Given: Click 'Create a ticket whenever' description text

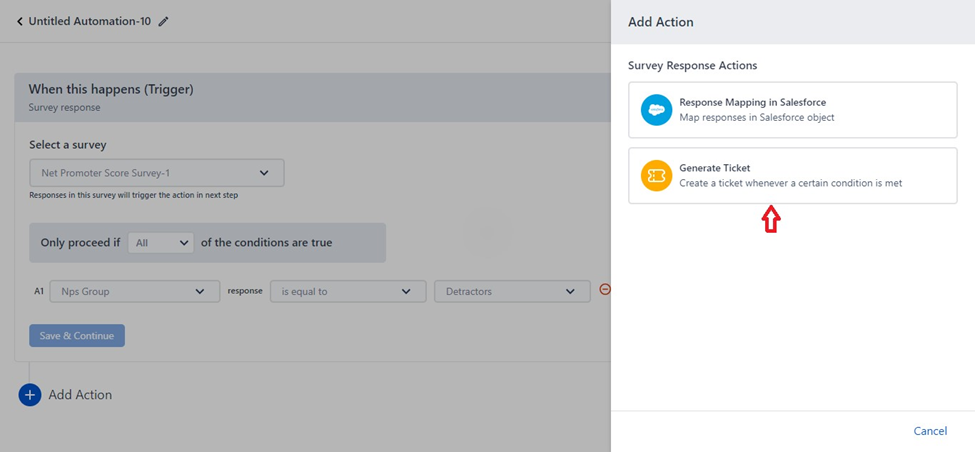Looking at the screenshot, I should pos(790,183).
